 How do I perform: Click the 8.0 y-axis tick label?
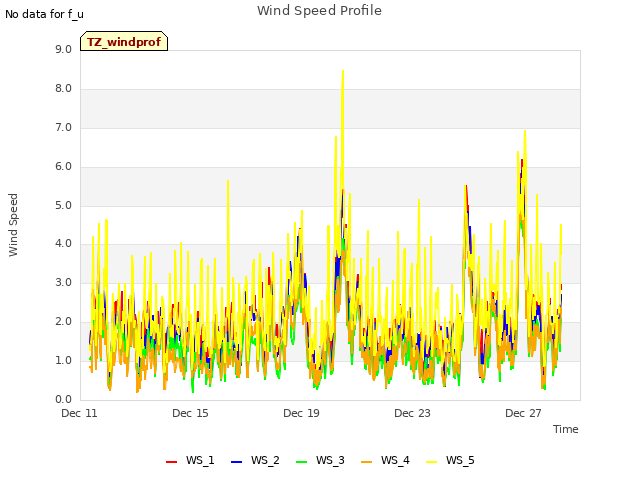pyautogui.click(x=63, y=89)
